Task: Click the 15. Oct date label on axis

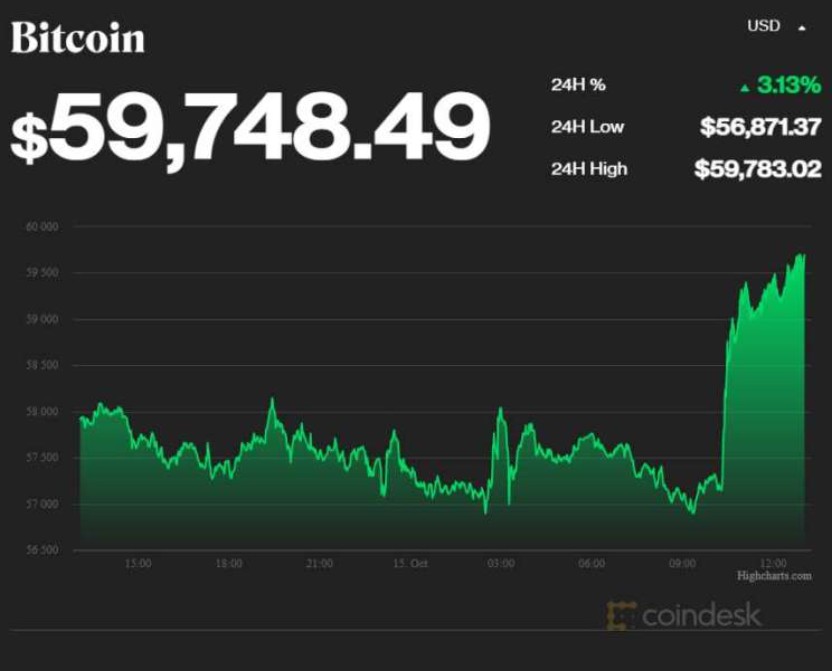Action: coord(410,564)
